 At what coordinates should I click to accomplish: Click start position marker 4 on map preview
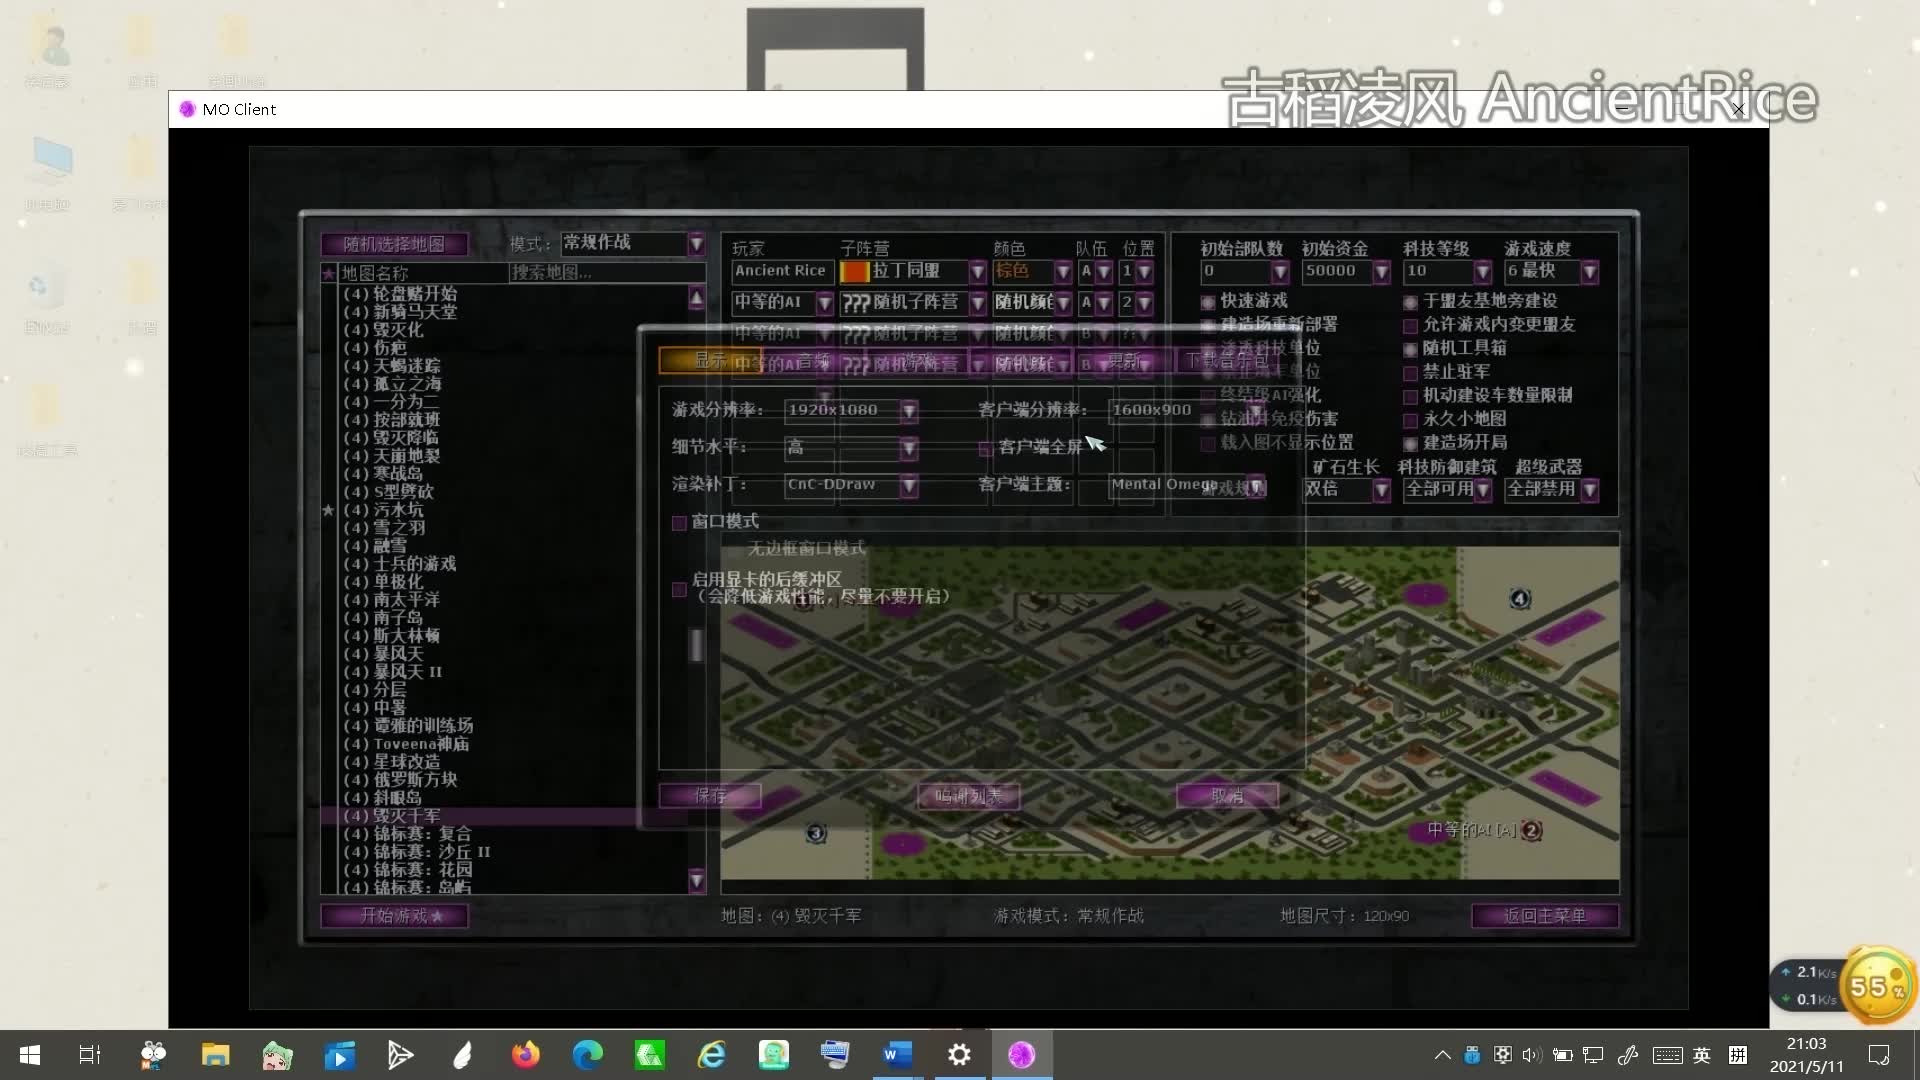pyautogui.click(x=1520, y=599)
